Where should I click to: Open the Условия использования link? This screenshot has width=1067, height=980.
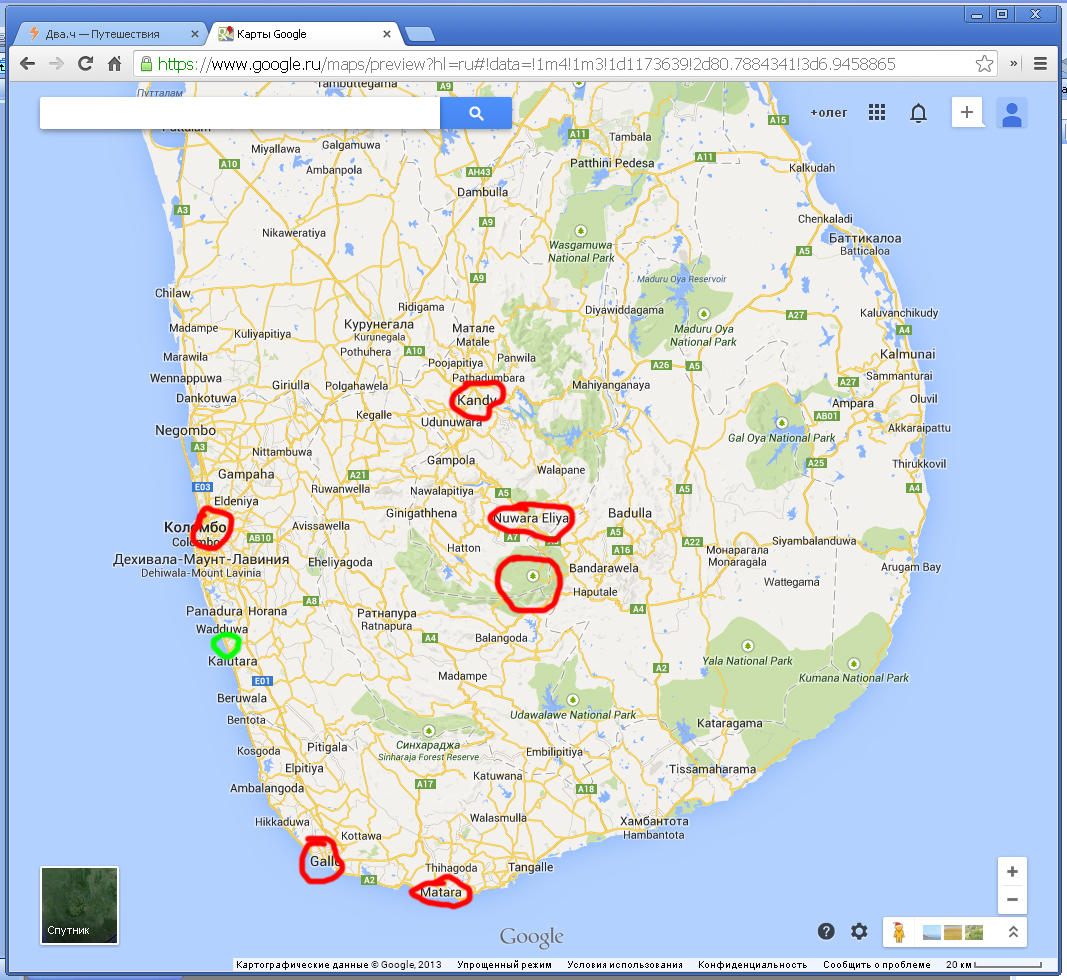pos(625,964)
